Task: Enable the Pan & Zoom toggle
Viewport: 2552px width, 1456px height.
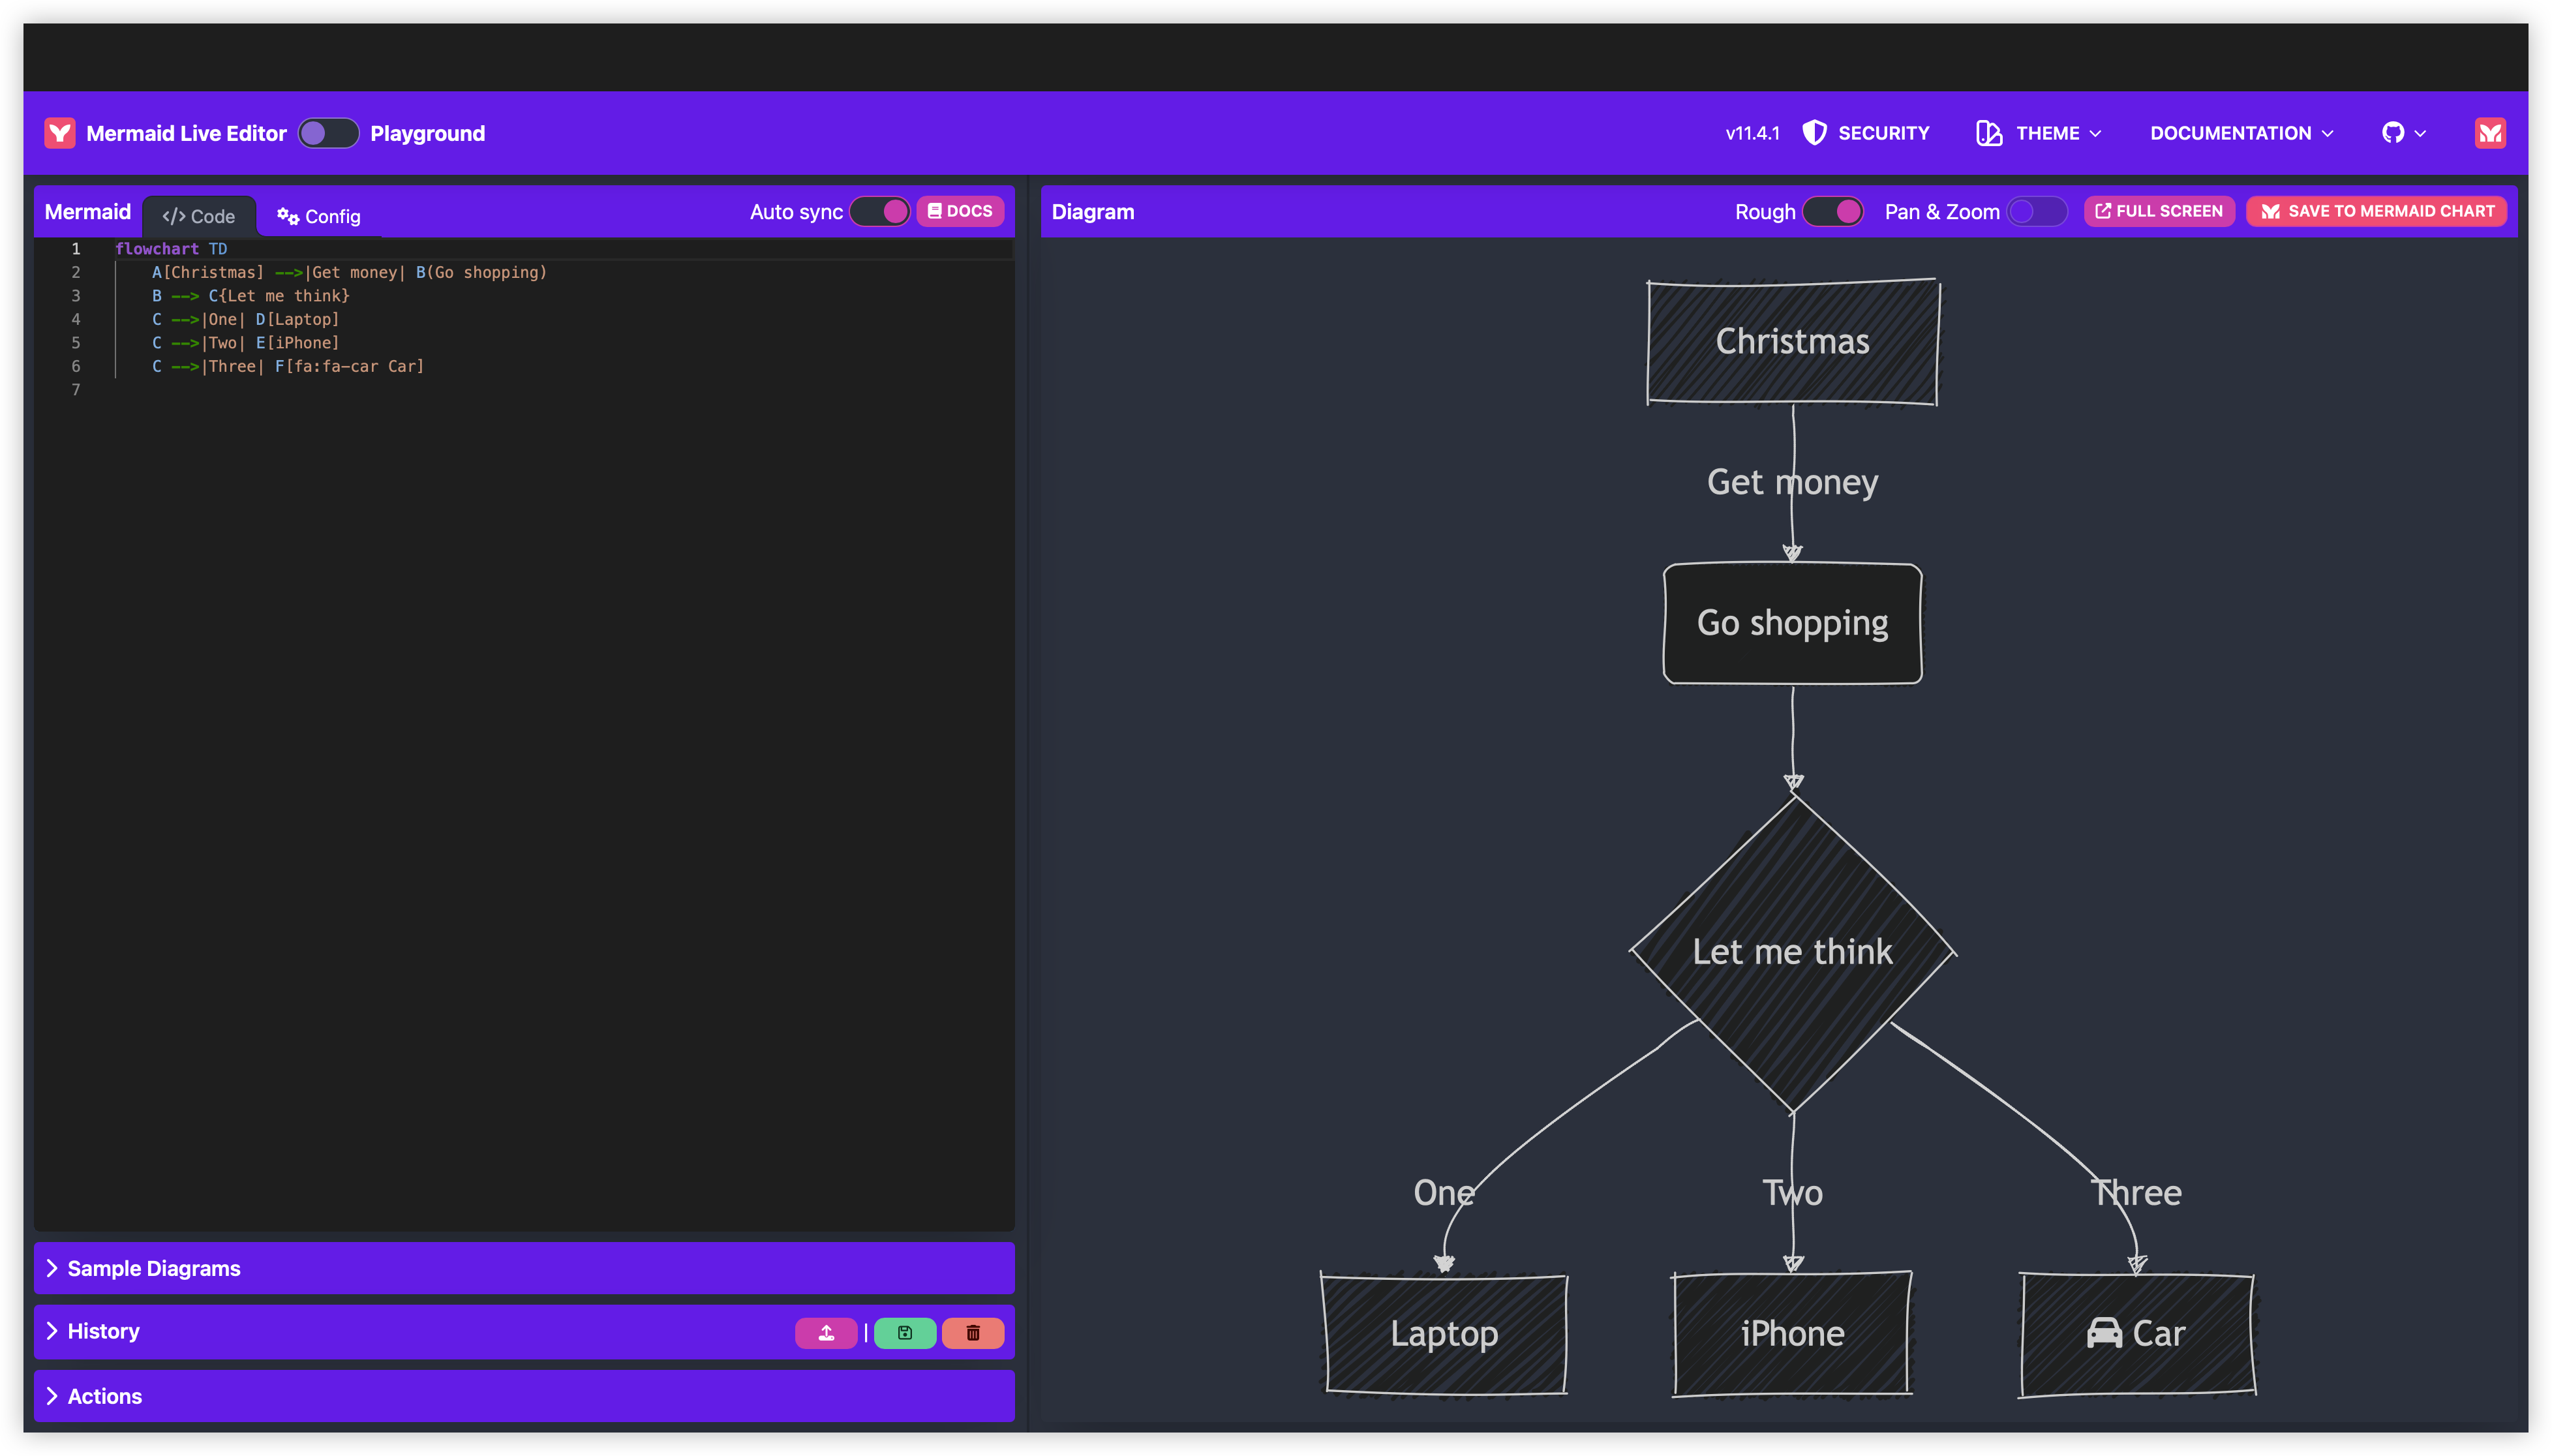Action: coord(2037,211)
